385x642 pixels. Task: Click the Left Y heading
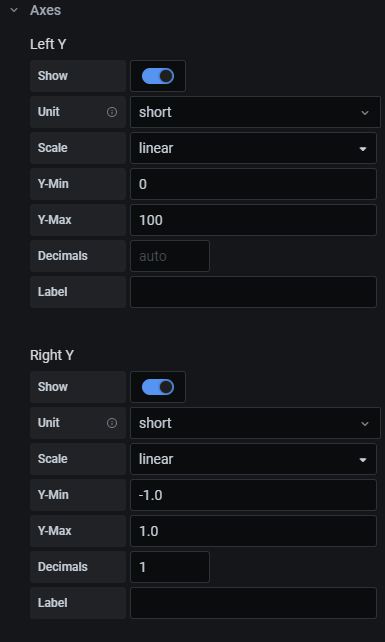point(48,44)
